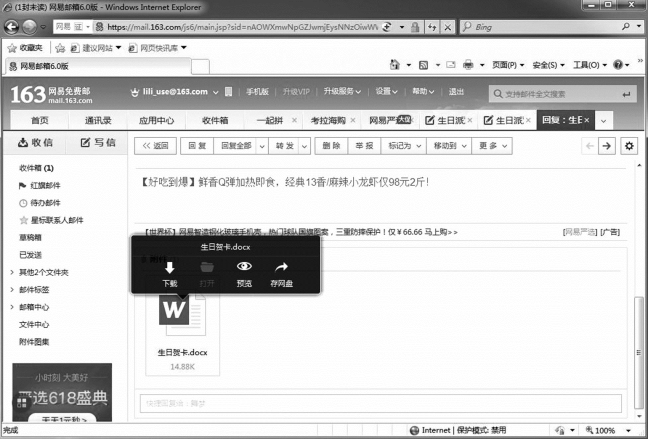Image resolution: width=648 pixels, height=439 pixels.
Task: Click the browser back arrow button
Action: [12, 27]
